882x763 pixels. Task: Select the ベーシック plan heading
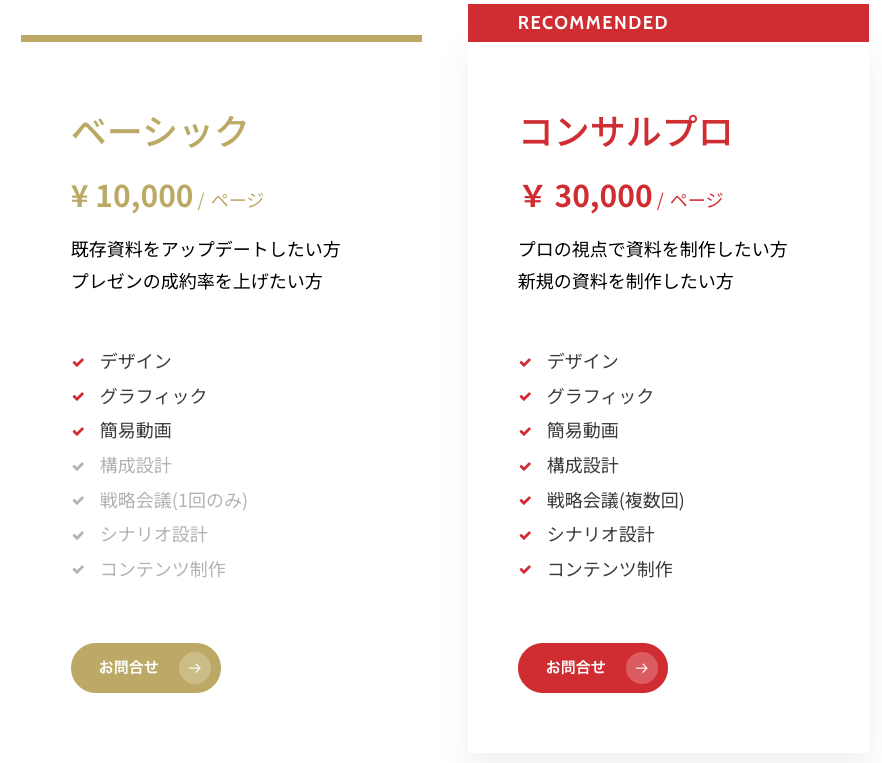coord(160,131)
